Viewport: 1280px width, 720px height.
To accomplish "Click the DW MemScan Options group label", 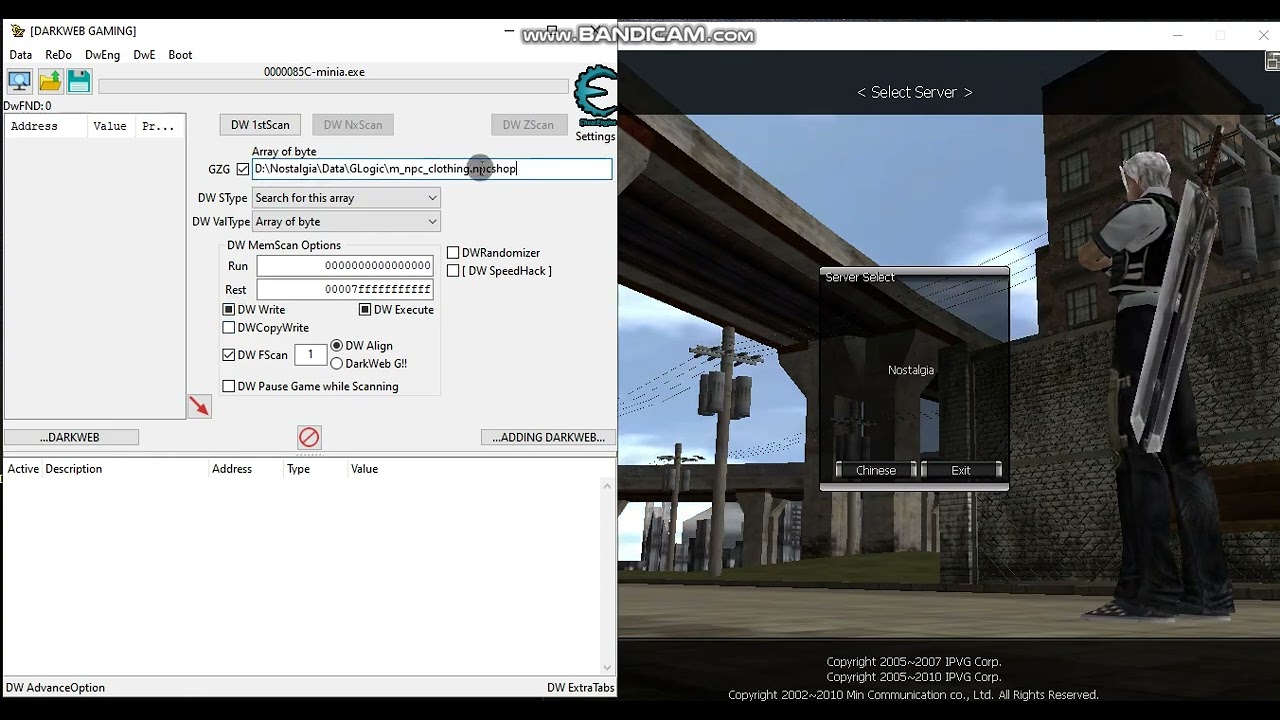I will (284, 245).
